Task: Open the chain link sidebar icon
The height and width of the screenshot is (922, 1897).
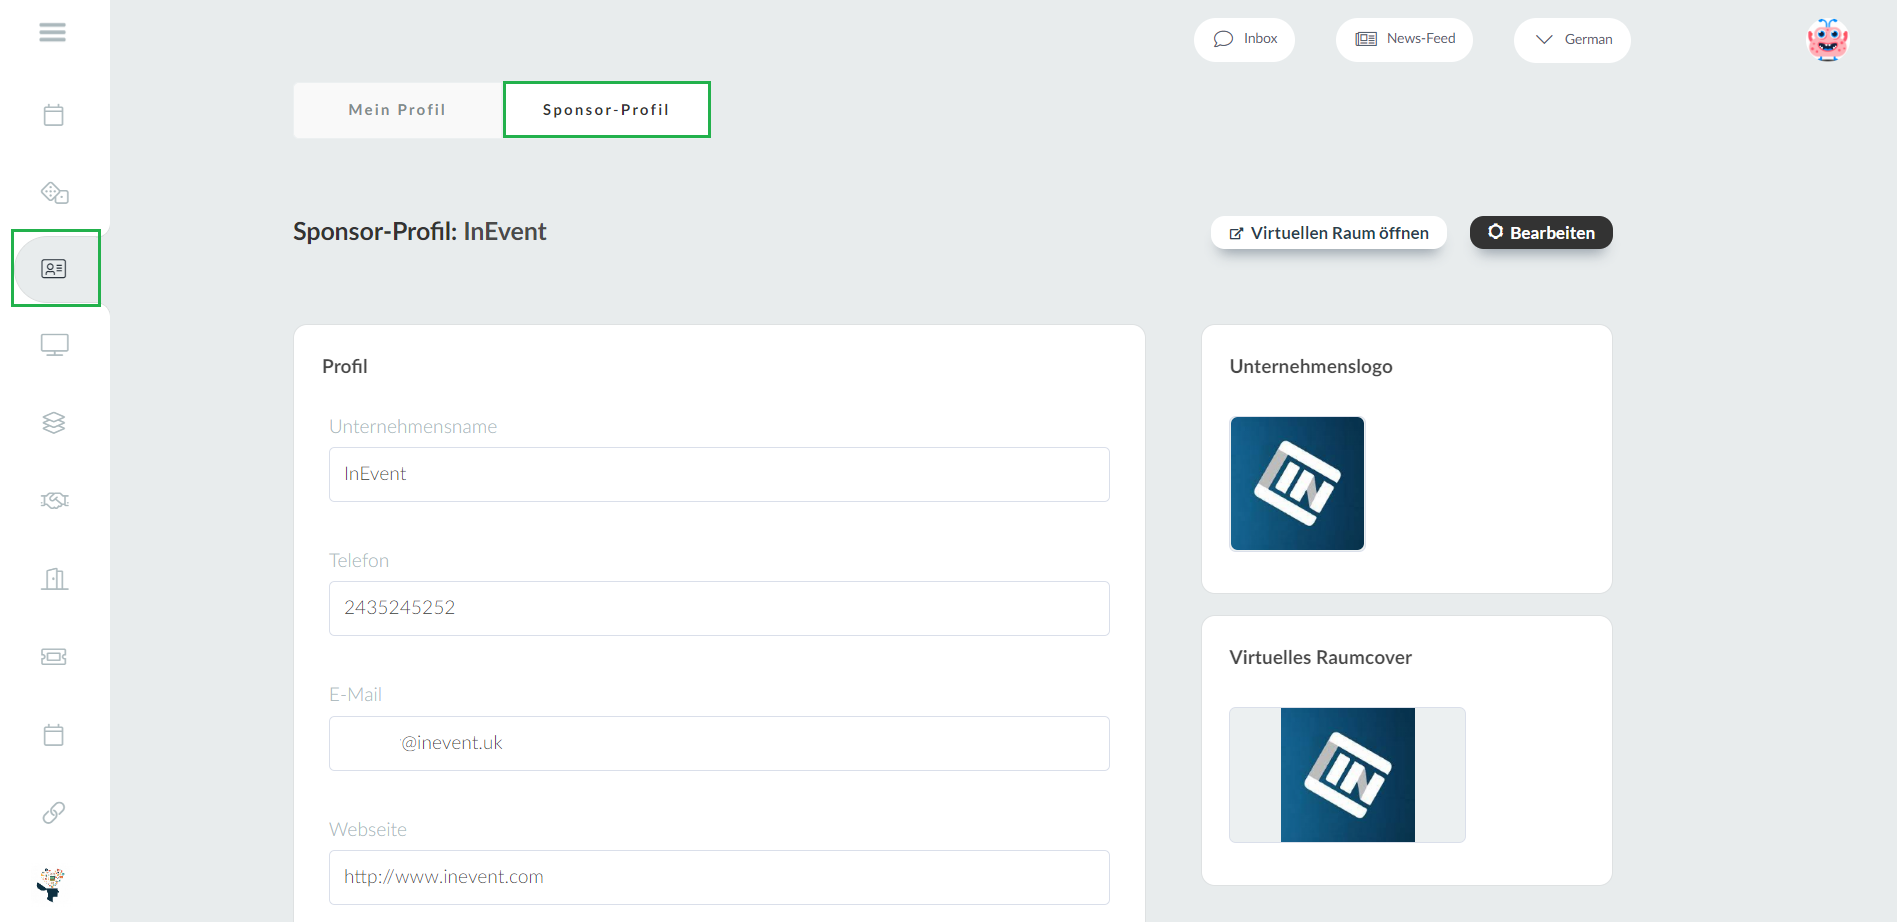Action: pyautogui.click(x=54, y=812)
